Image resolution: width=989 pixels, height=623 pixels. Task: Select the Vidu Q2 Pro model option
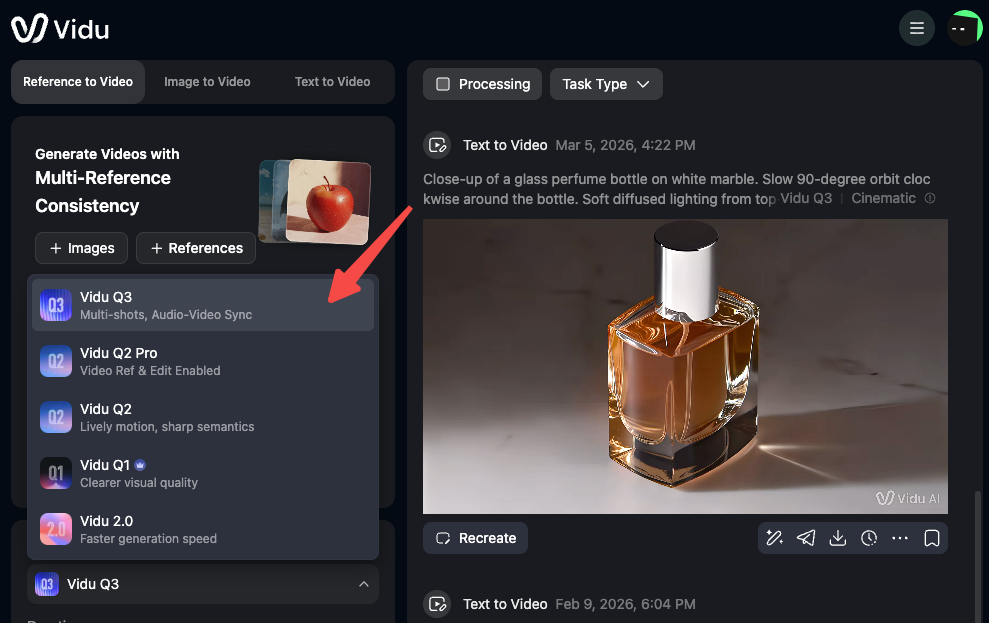pyautogui.click(x=203, y=361)
